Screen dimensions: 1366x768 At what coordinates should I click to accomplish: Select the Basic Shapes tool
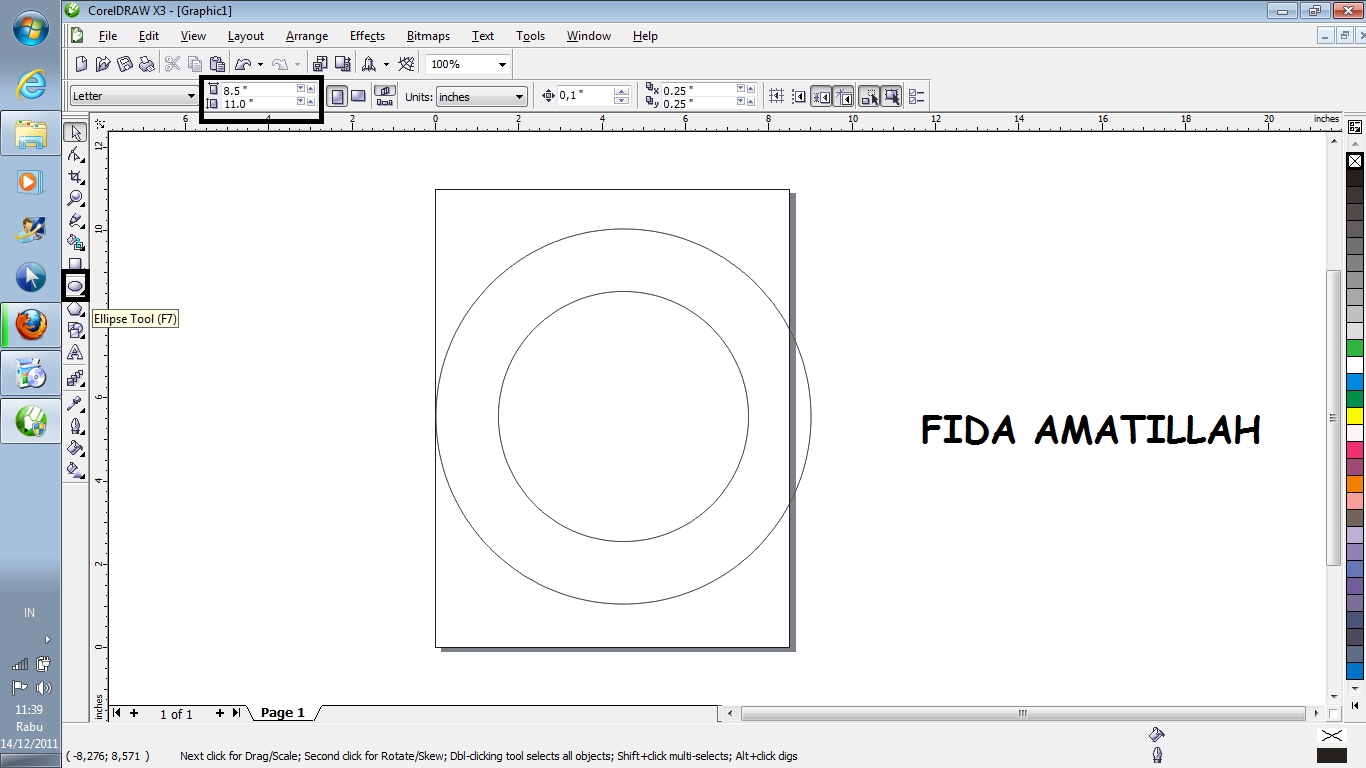click(x=75, y=331)
